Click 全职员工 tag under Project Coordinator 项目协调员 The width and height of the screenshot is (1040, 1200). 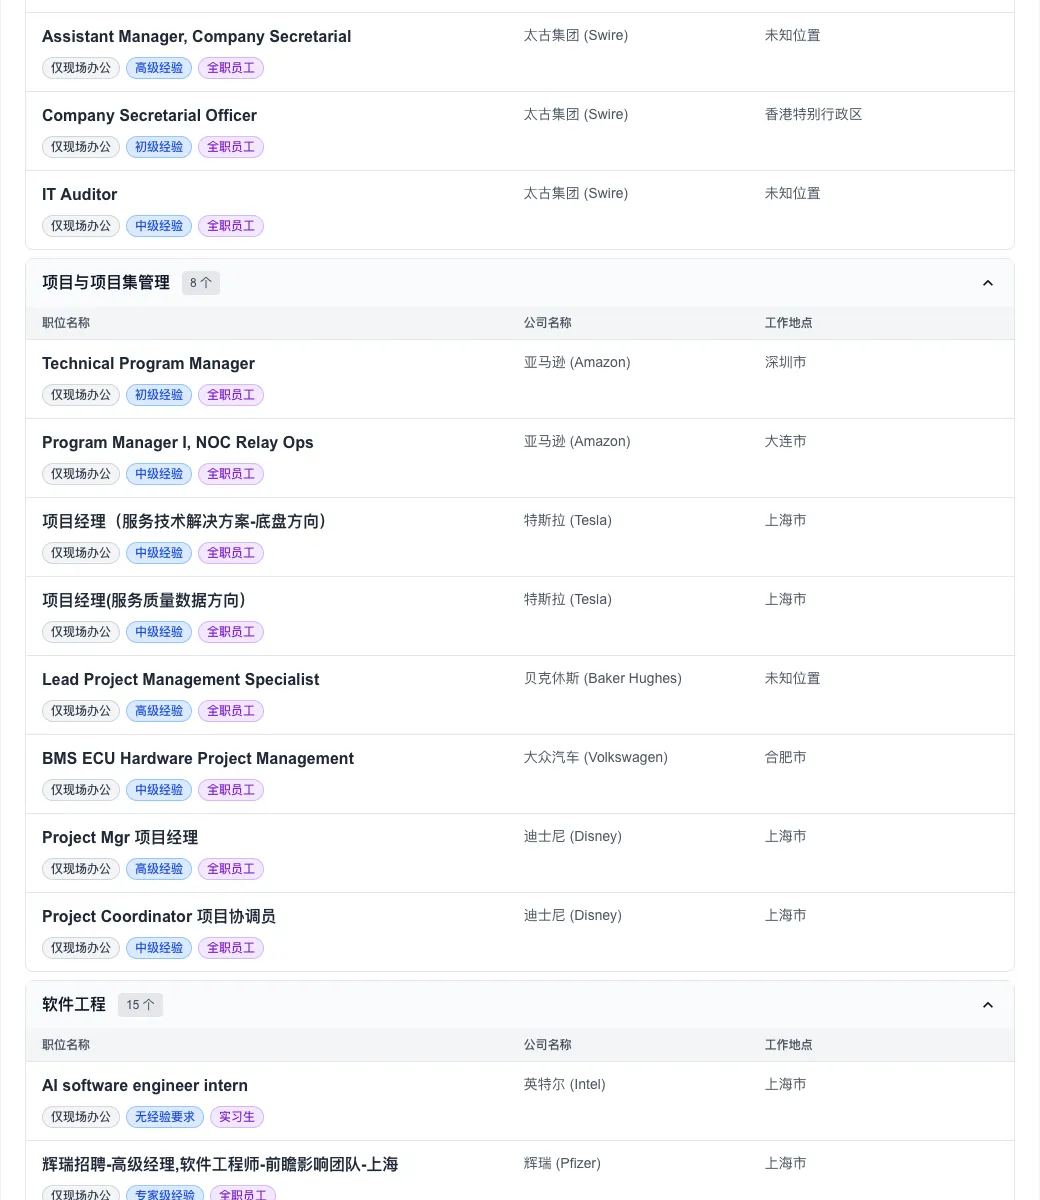tap(231, 948)
